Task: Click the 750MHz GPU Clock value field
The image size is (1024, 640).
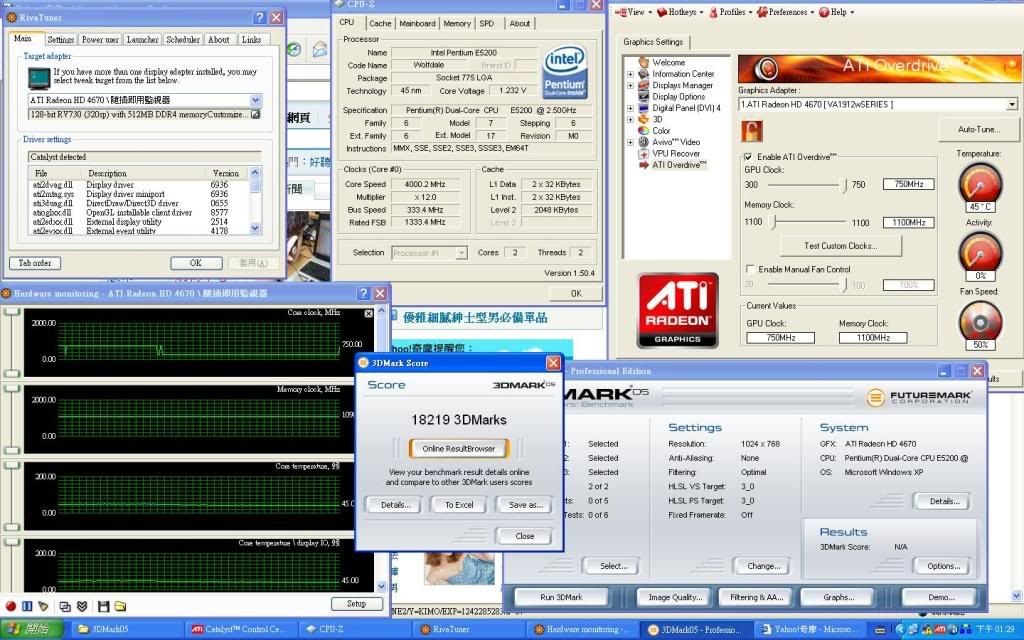Action: pos(908,184)
